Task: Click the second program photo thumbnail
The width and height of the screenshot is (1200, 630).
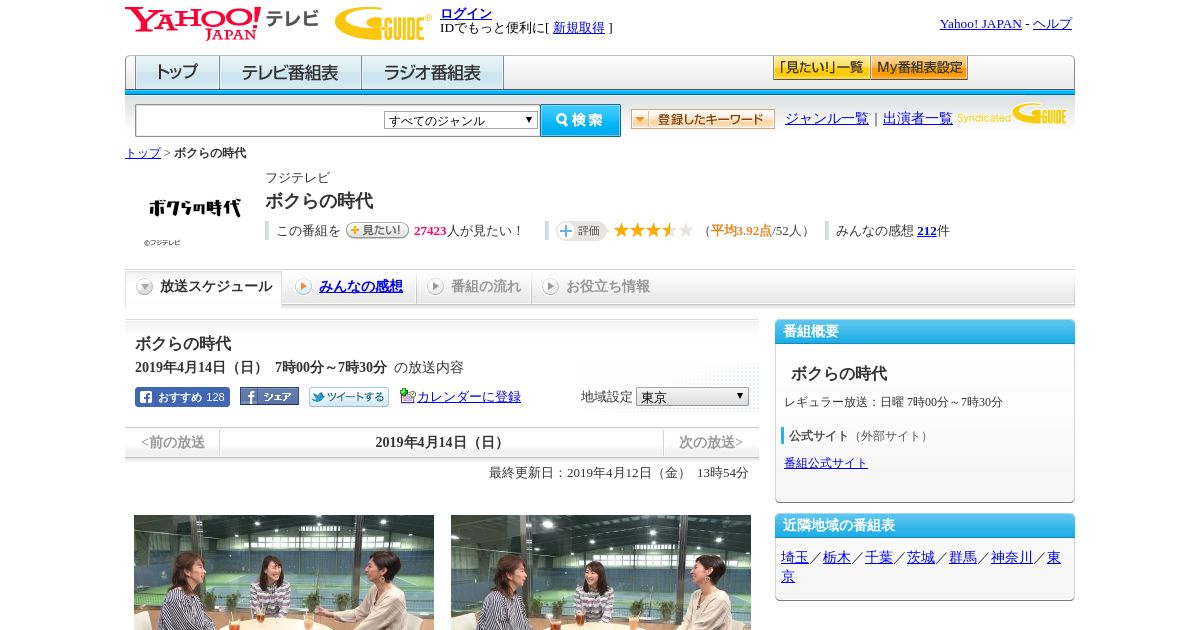Action: 601,572
